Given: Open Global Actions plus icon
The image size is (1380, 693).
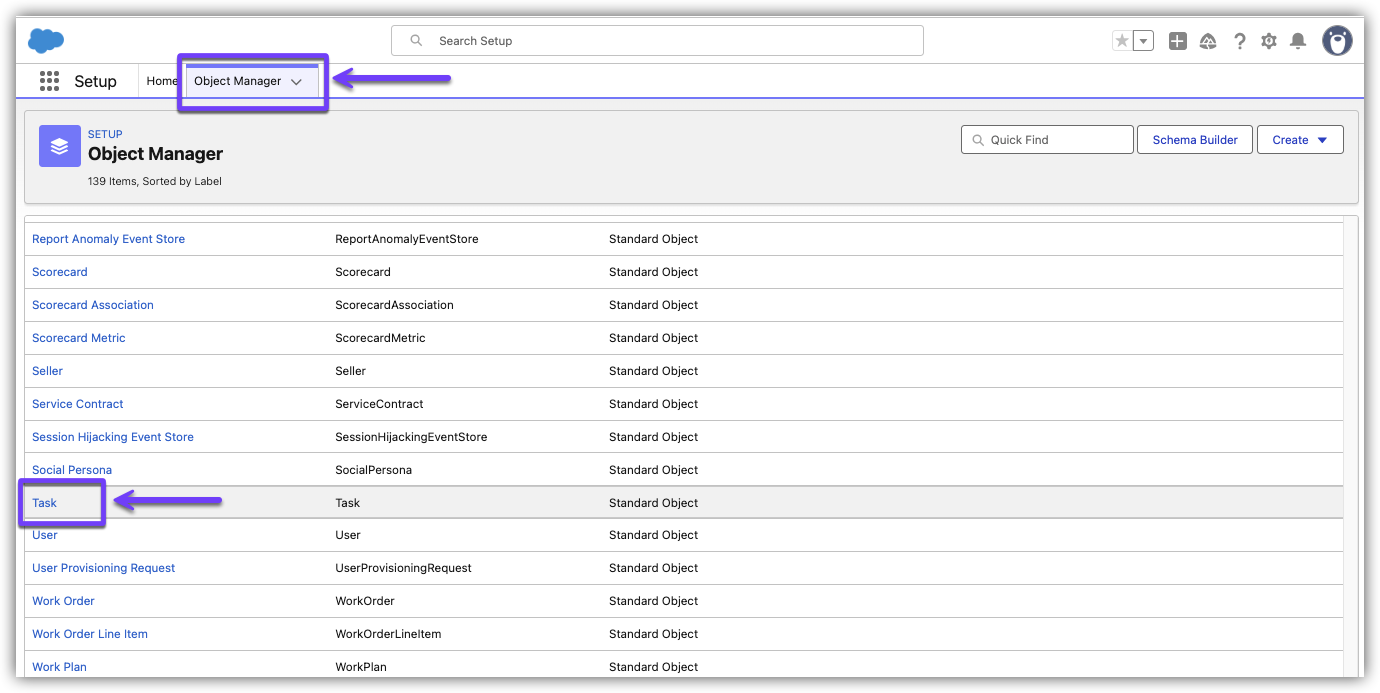Looking at the screenshot, I should [x=1178, y=41].
